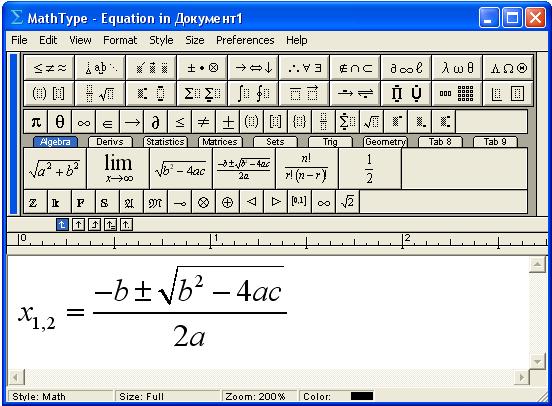Insert the not-equal sign
This screenshot has height=406, width=552.
[x=203, y=122]
